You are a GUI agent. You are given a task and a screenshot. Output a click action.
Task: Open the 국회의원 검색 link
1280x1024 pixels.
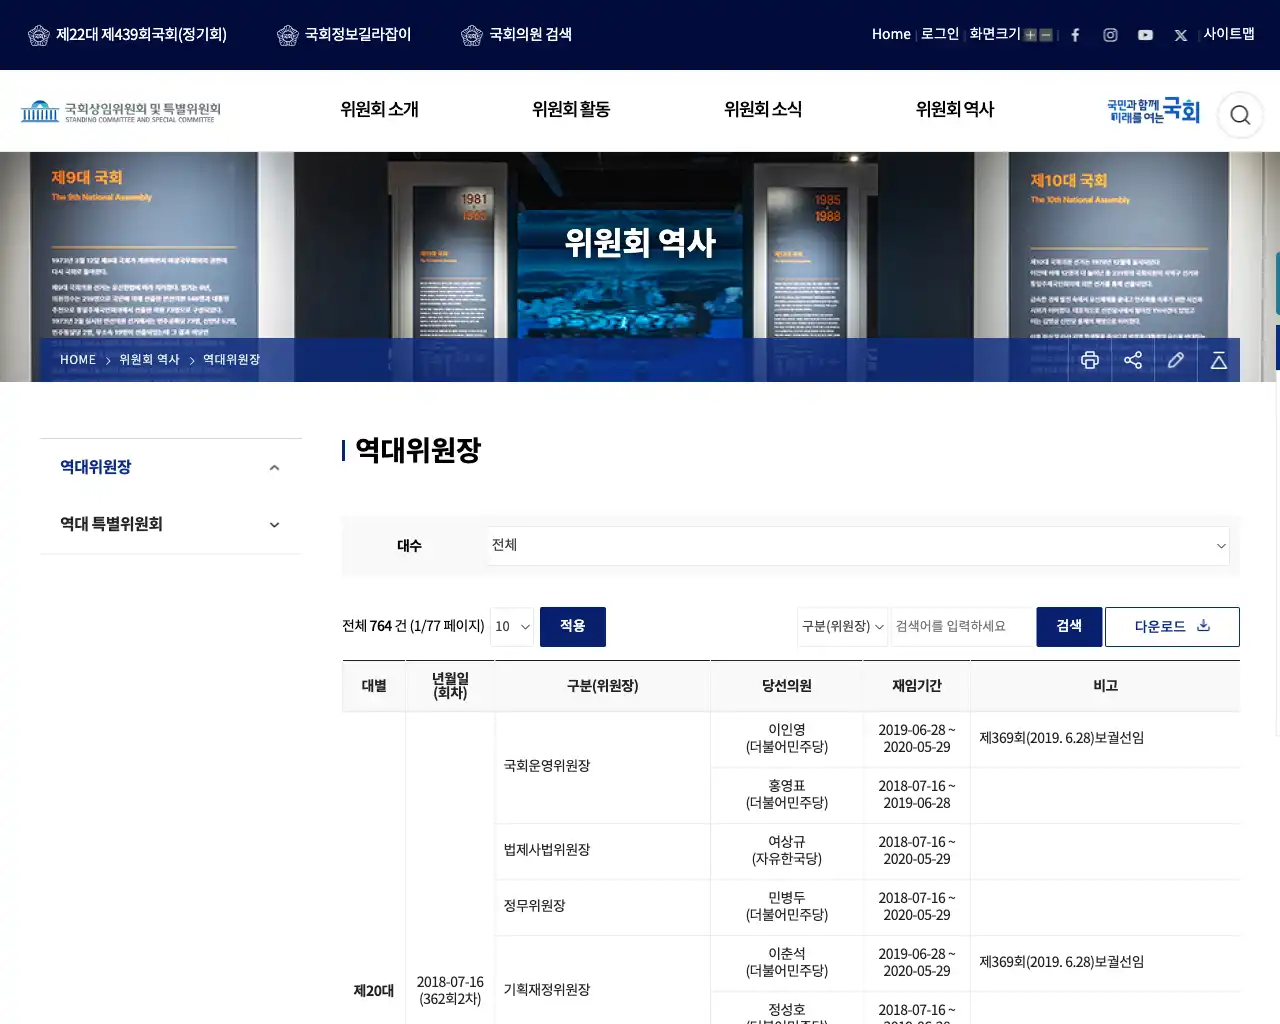pos(530,35)
